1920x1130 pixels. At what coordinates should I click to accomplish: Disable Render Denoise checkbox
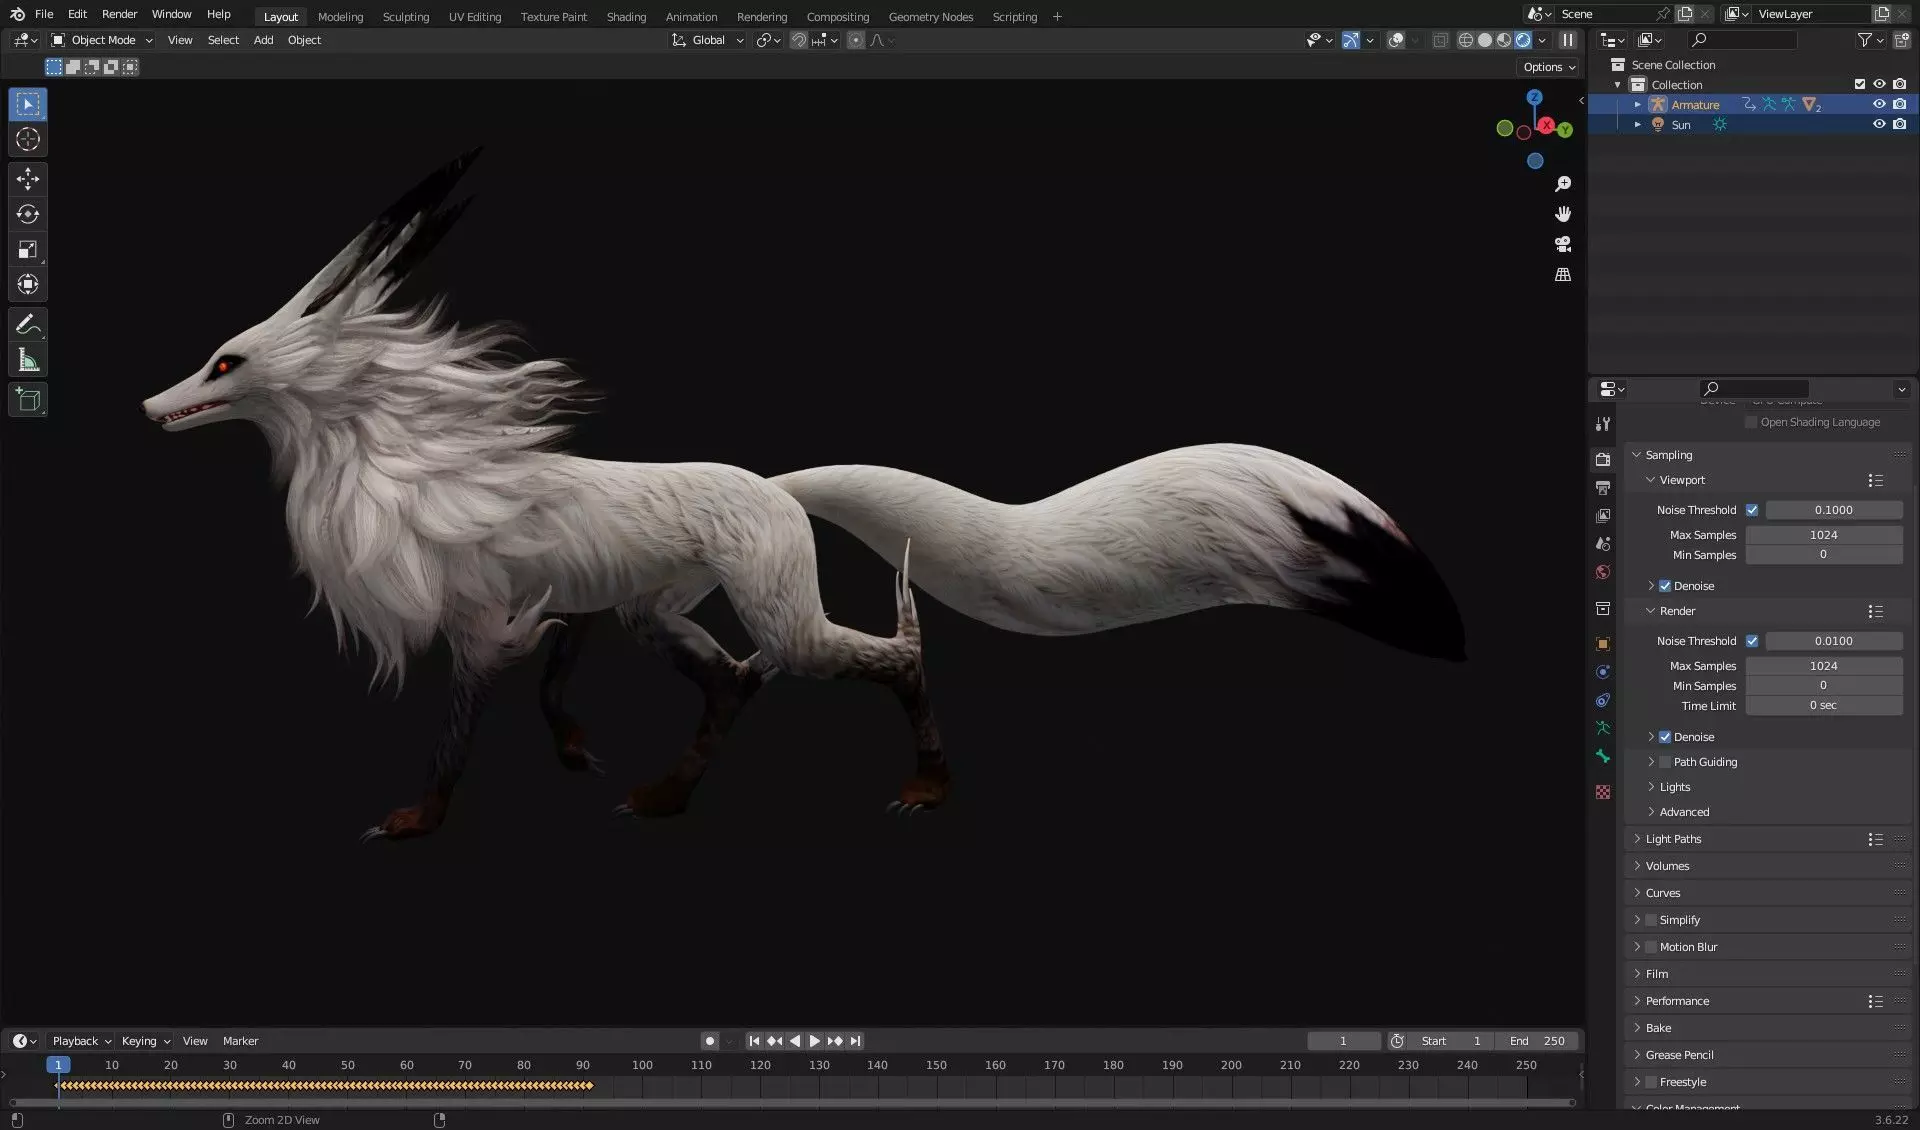(1665, 737)
